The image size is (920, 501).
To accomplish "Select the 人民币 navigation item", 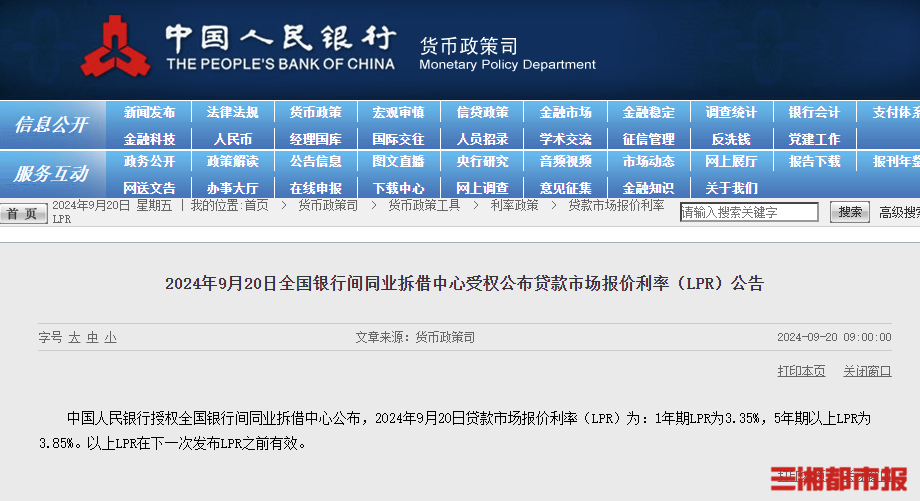I will (232, 139).
